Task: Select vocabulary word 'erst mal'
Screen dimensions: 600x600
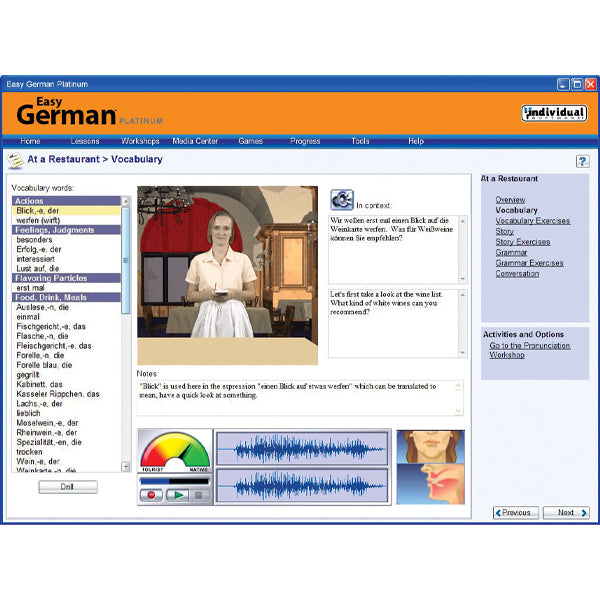Action: point(66,288)
